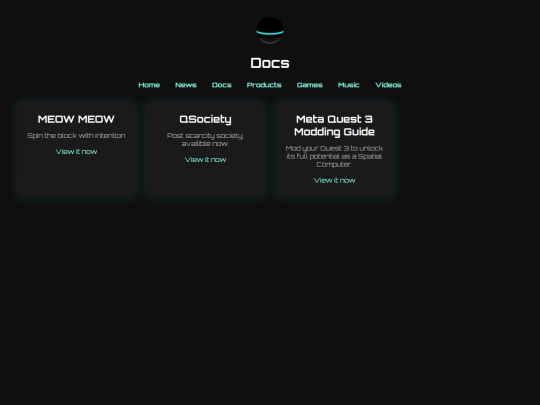Open the News nav link
Screen dimensions: 540x405
(x=186, y=85)
